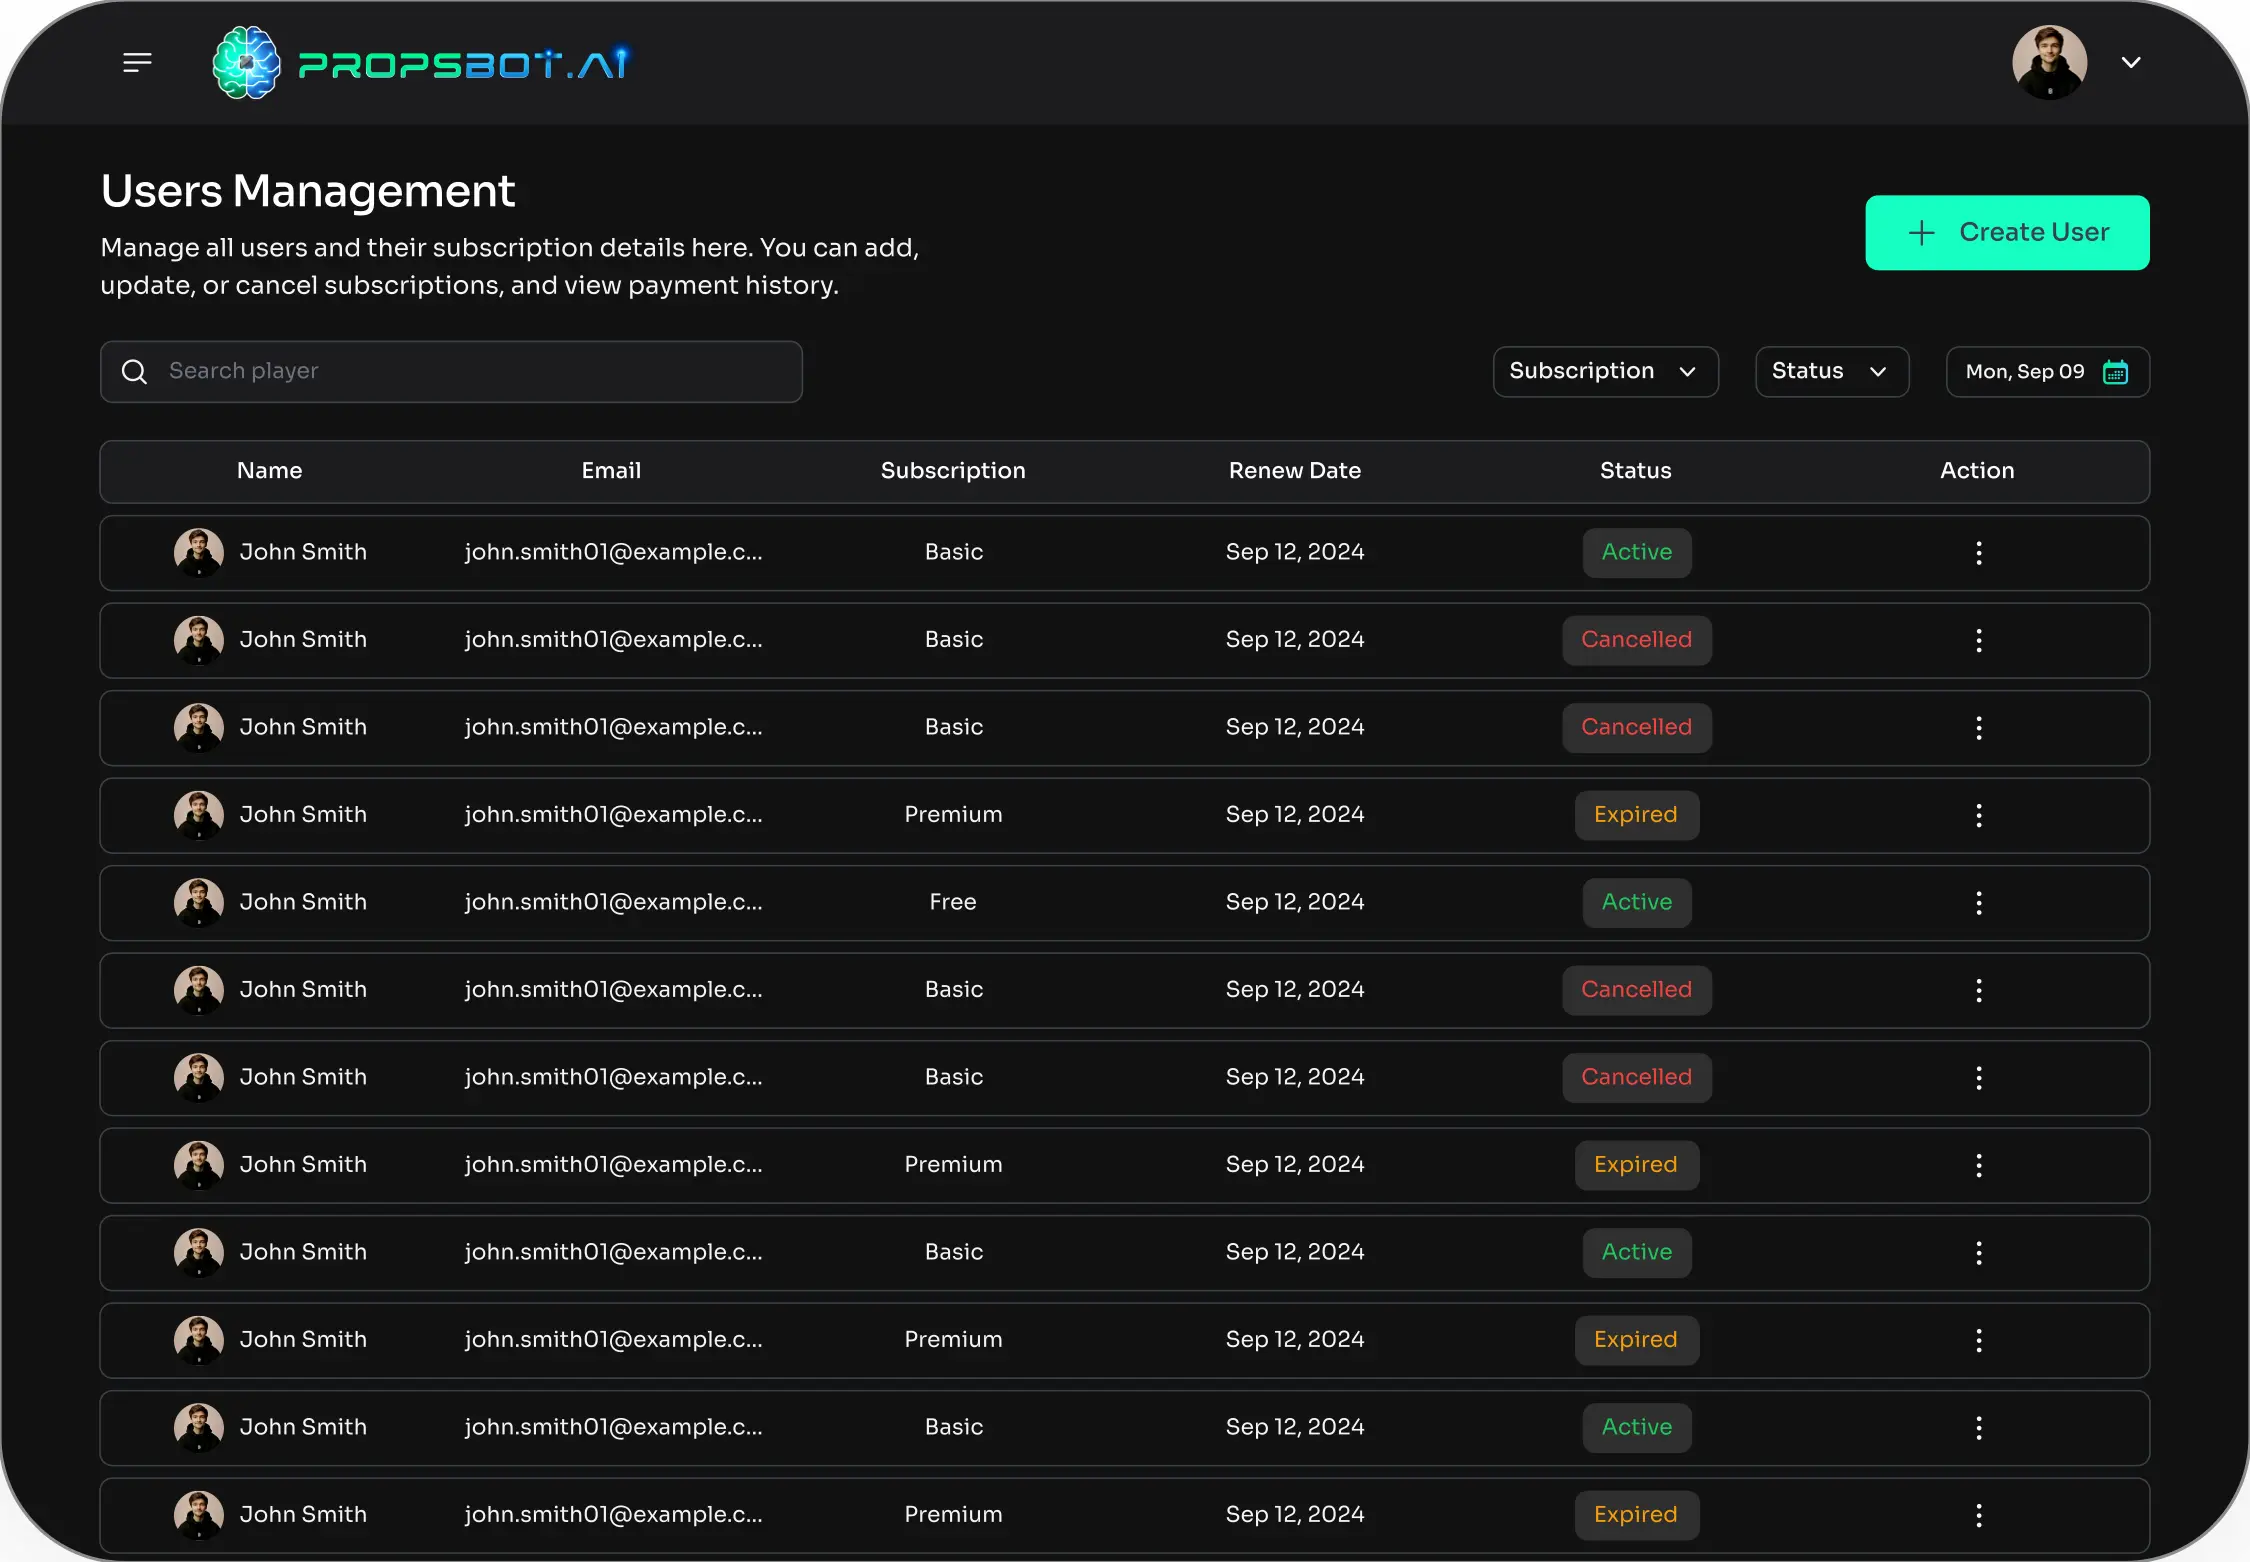Click the Cancelled badge in the seventh row

point(1636,1077)
